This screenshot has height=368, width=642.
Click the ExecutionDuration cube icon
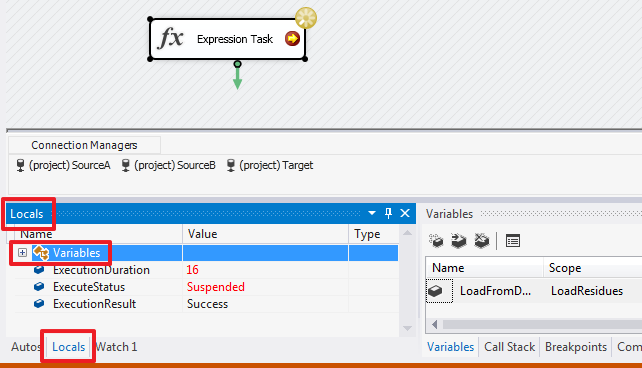39,270
